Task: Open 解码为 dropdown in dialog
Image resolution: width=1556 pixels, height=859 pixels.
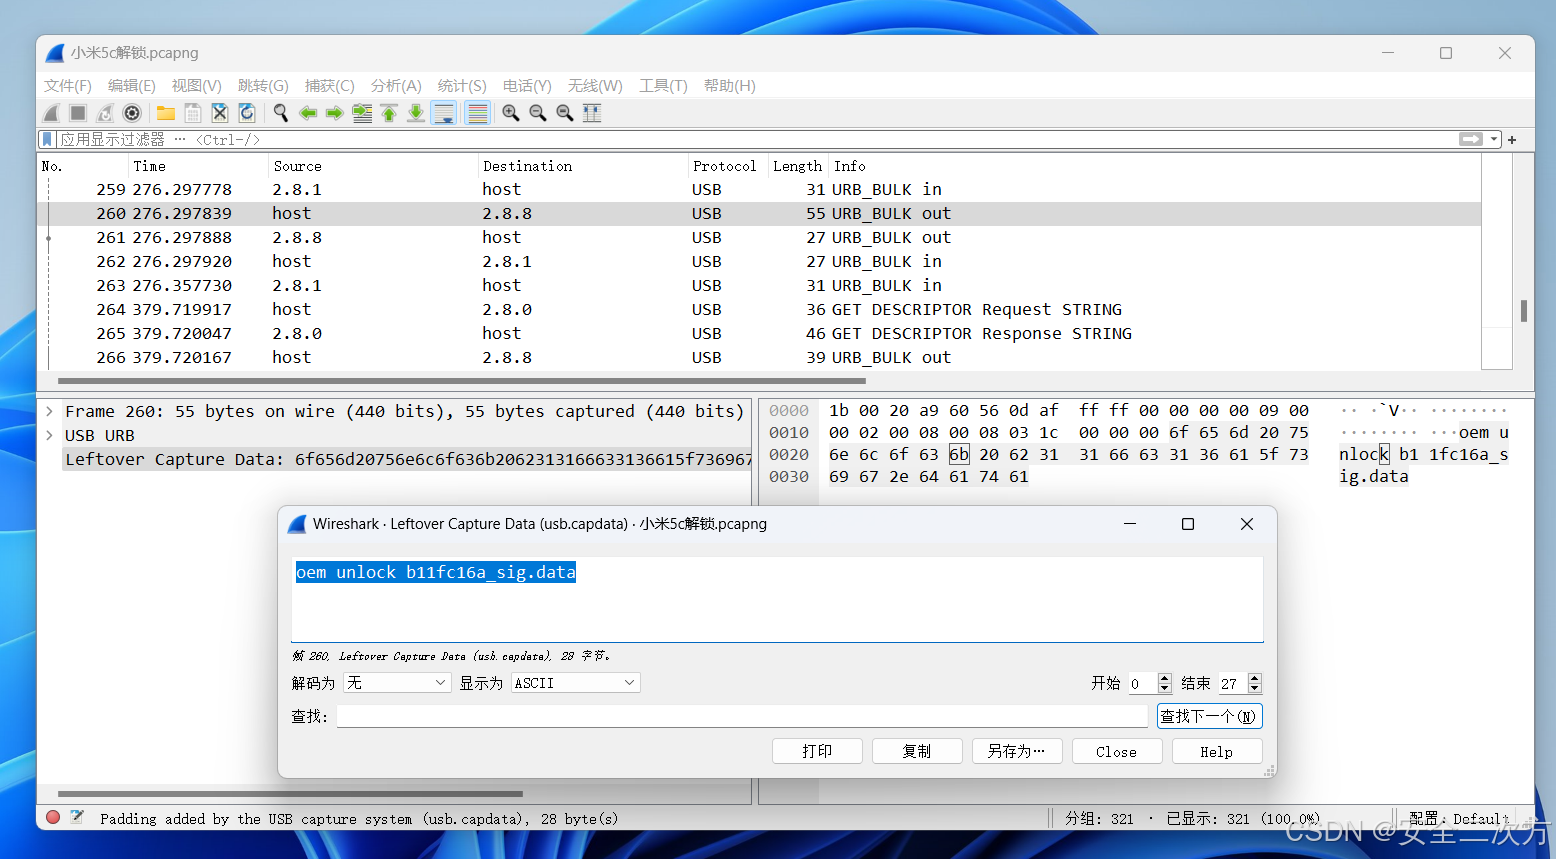Action: (x=397, y=682)
